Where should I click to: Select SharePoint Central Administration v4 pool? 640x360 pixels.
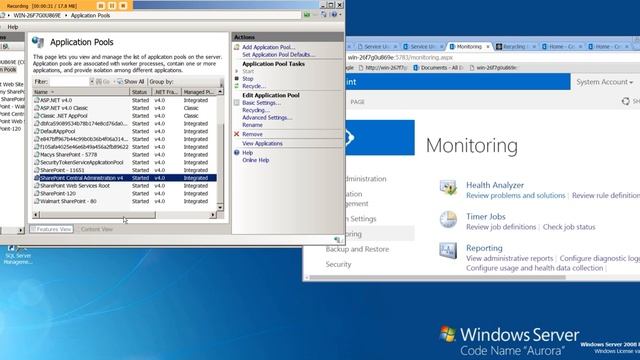[124, 178]
